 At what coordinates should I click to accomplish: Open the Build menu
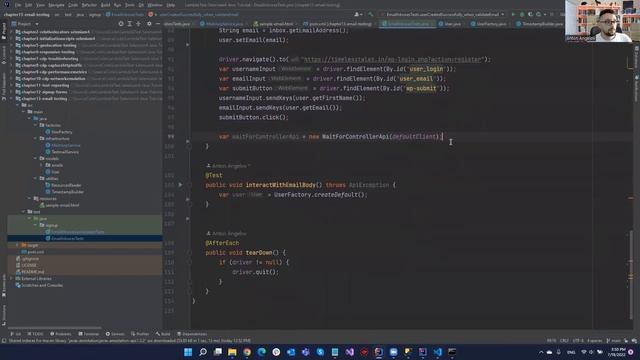pyautogui.click(x=105, y=5)
